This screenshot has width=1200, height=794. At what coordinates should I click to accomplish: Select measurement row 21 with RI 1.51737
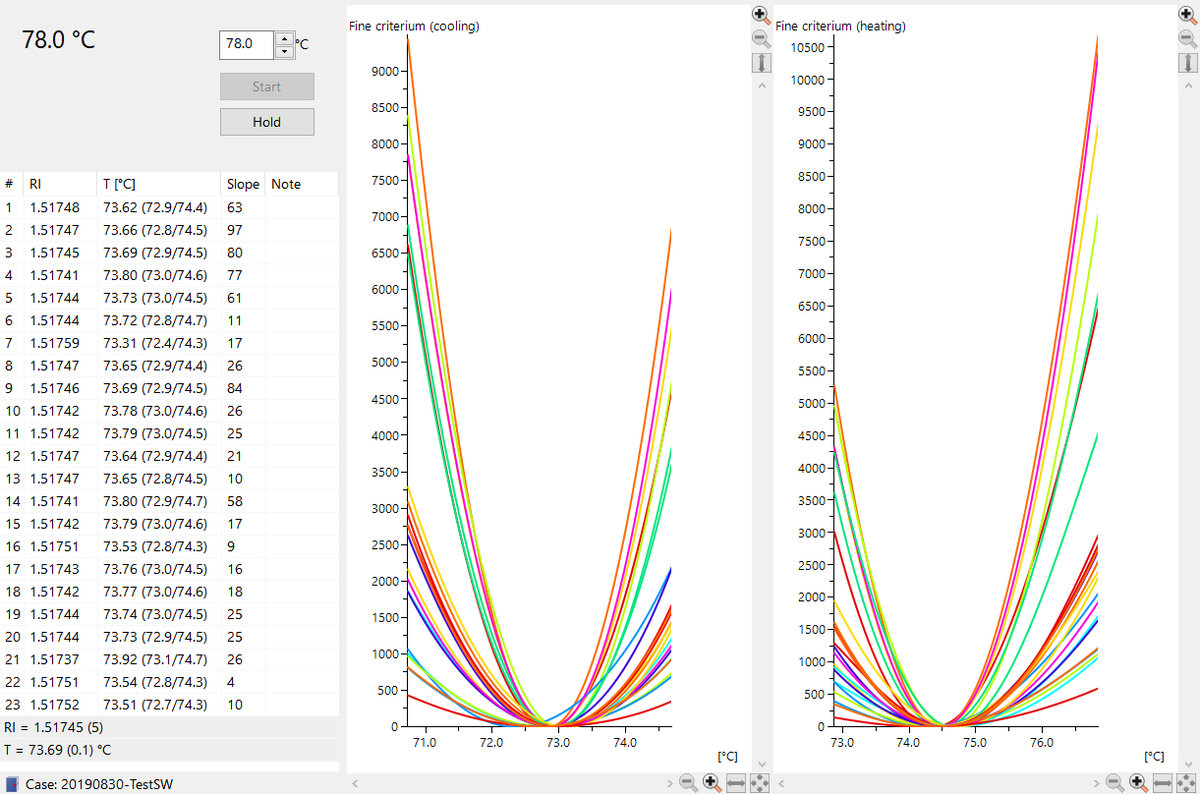pyautogui.click(x=150, y=659)
